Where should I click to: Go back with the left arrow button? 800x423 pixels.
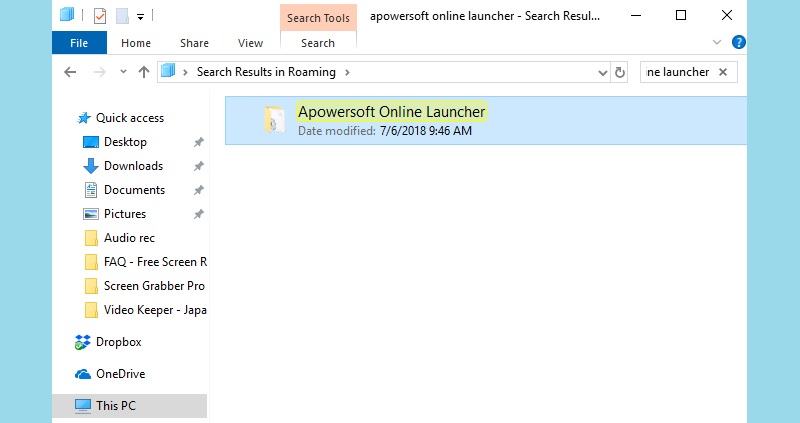click(70, 72)
